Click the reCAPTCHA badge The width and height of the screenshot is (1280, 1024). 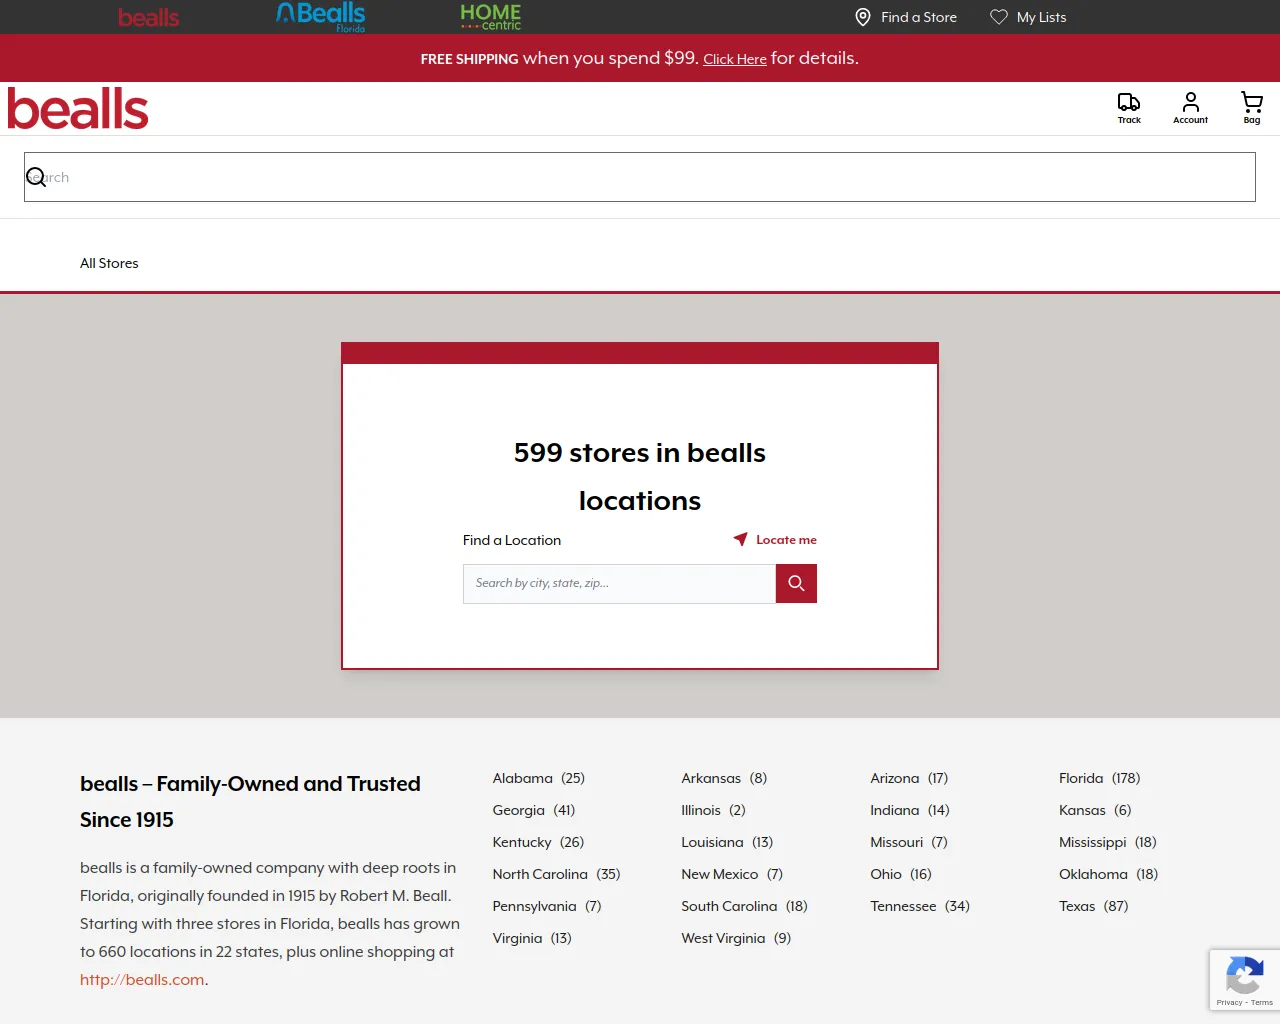click(1244, 980)
